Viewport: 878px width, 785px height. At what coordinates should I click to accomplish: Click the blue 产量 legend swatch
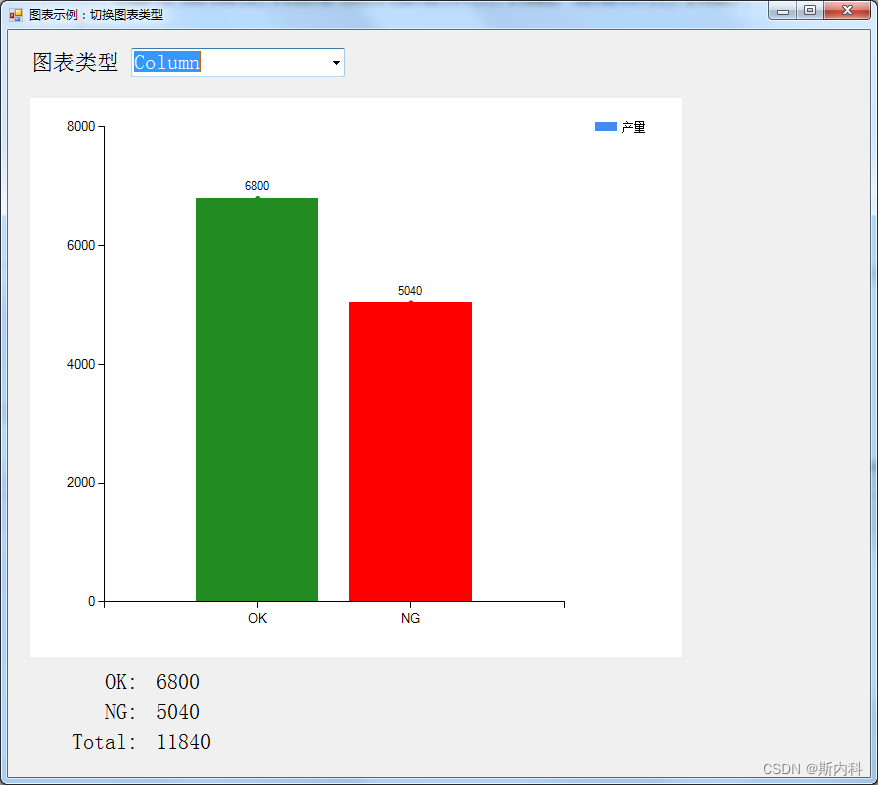click(x=605, y=127)
